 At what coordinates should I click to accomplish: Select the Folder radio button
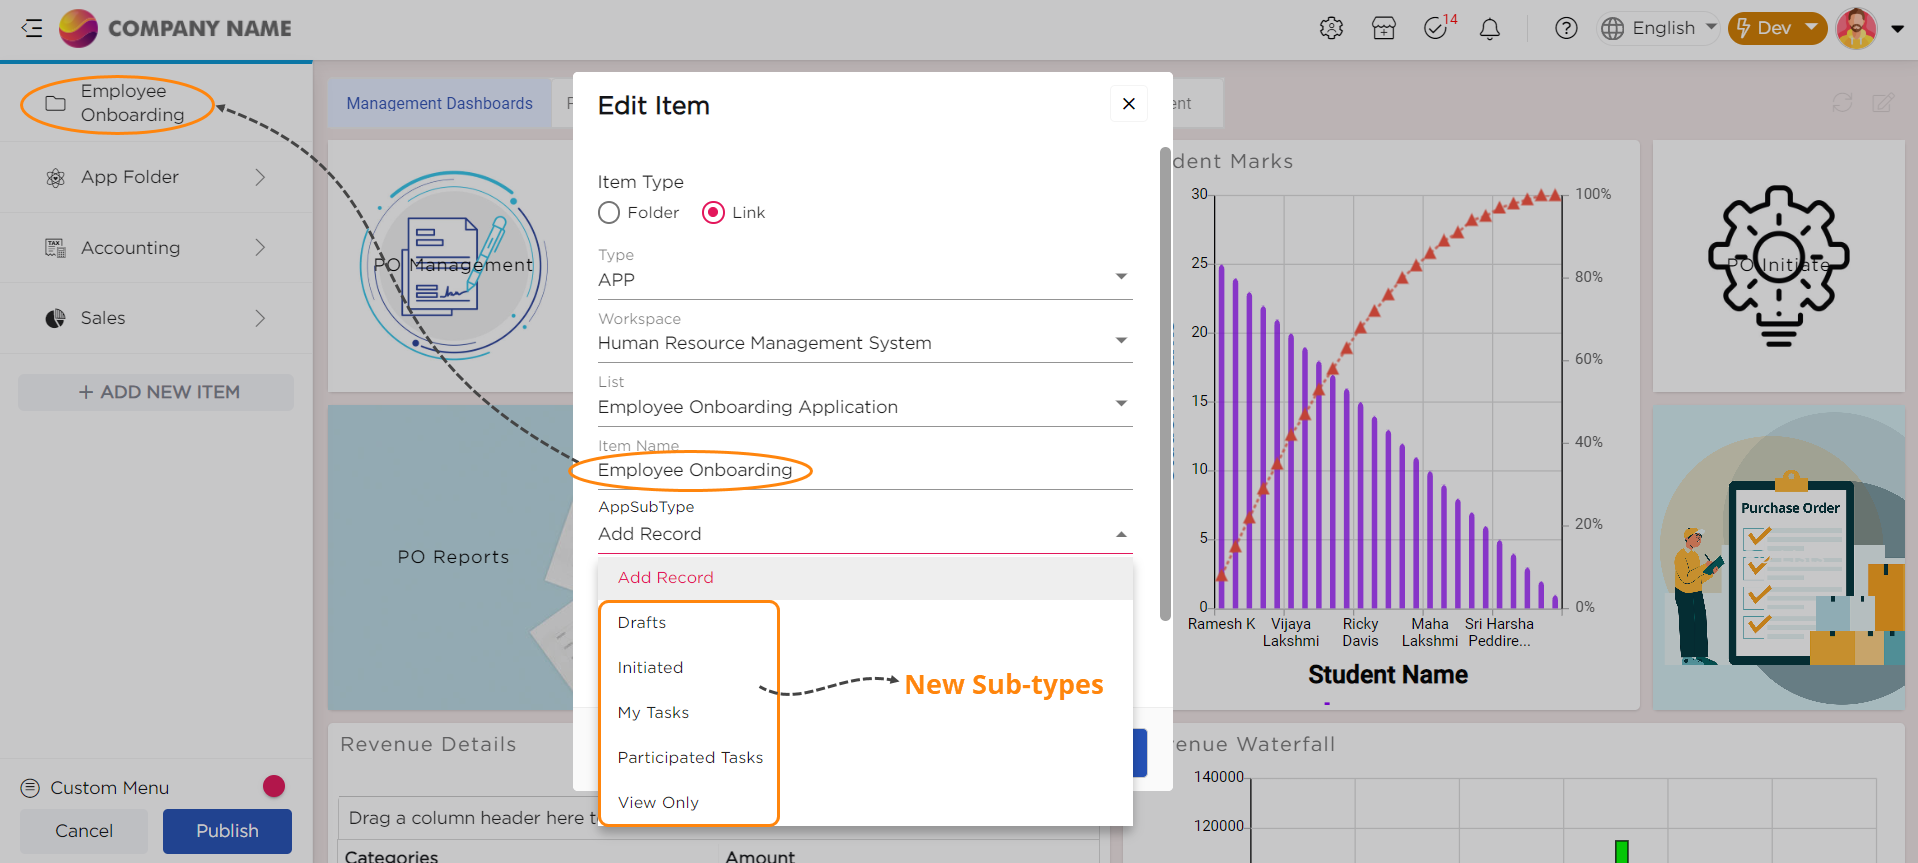coord(609,213)
